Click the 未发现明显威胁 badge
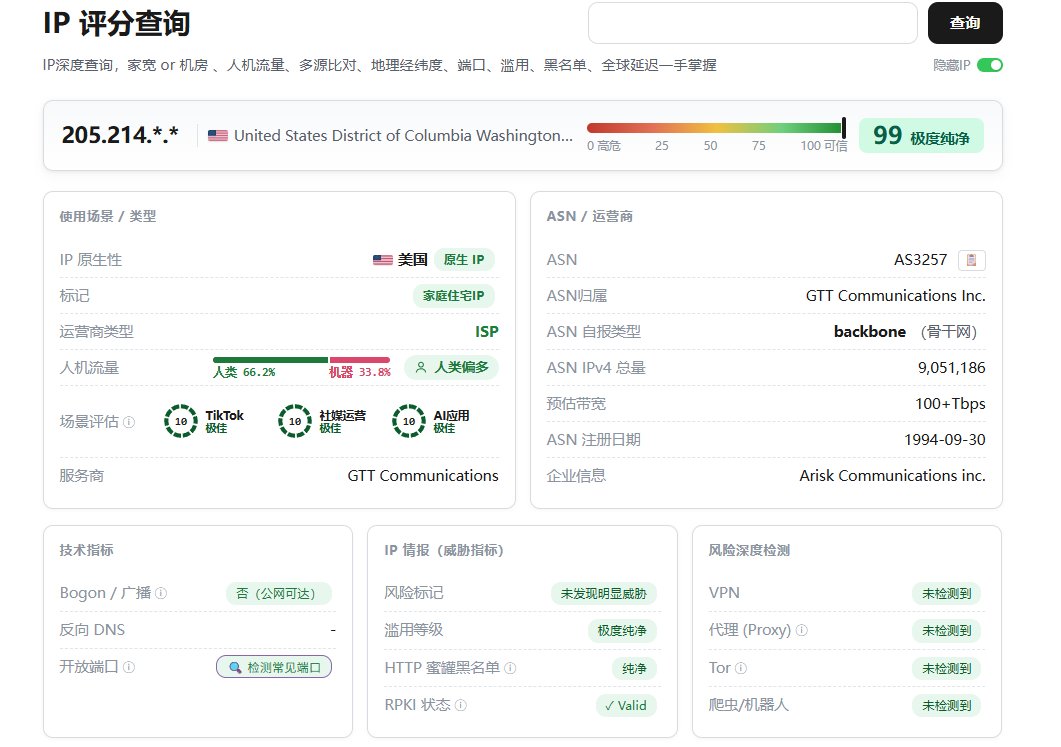 tap(604, 593)
